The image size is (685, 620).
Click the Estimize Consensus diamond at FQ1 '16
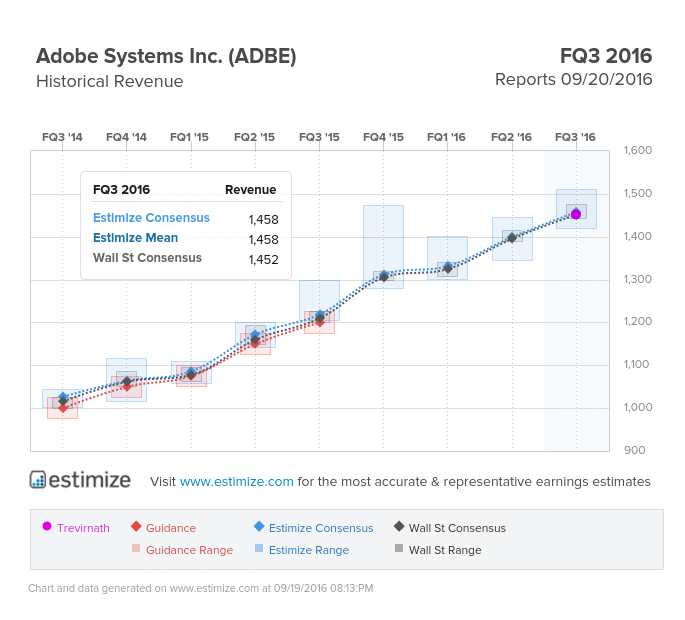pos(448,265)
